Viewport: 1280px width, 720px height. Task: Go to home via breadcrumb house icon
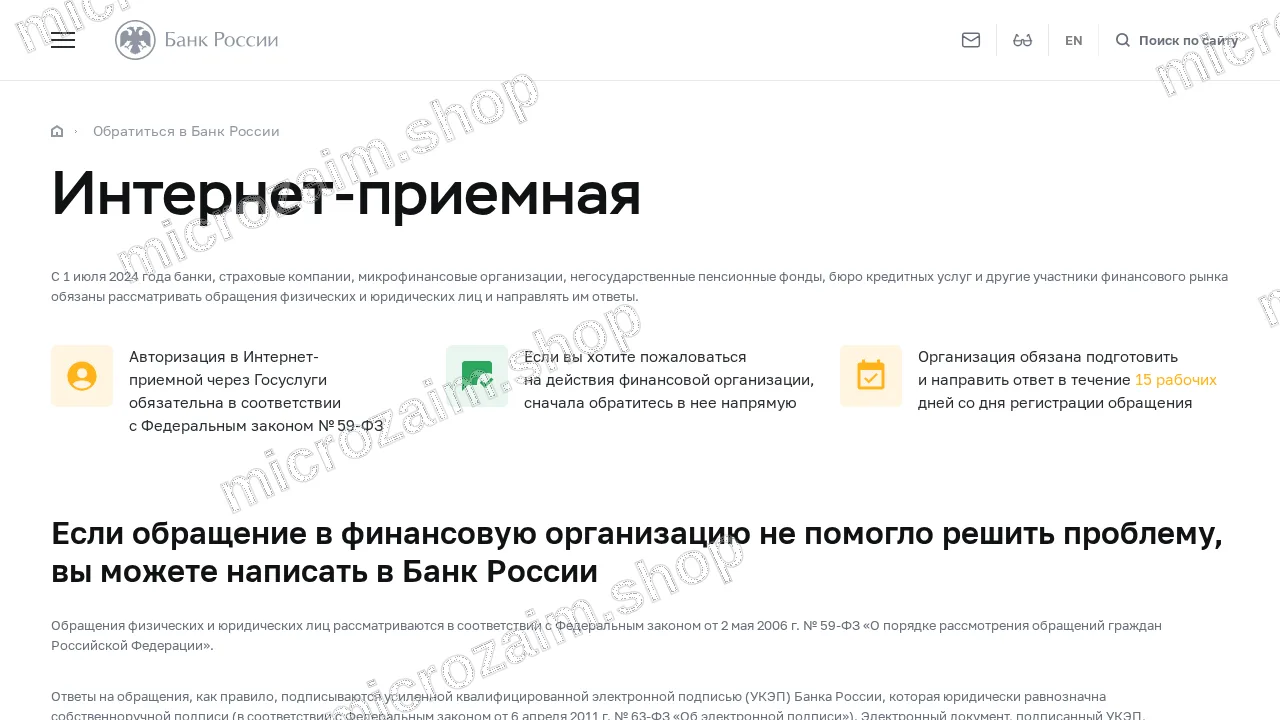(x=57, y=131)
